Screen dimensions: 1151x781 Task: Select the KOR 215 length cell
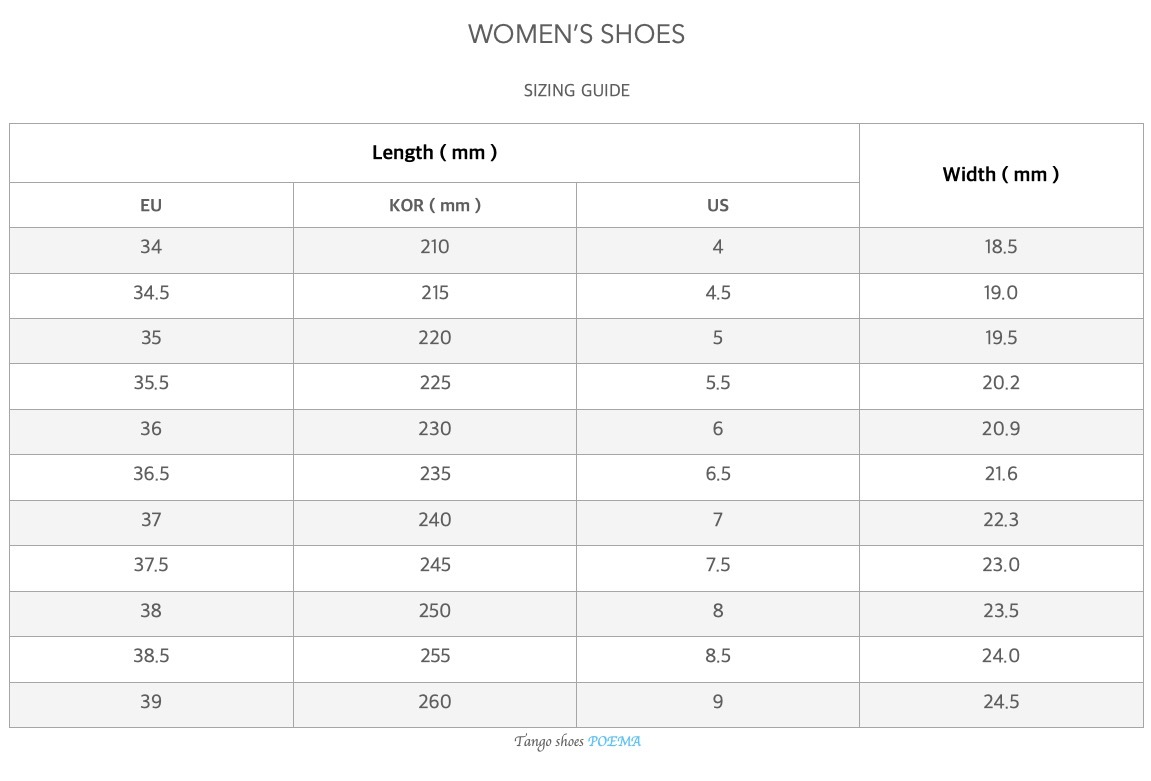coord(435,293)
